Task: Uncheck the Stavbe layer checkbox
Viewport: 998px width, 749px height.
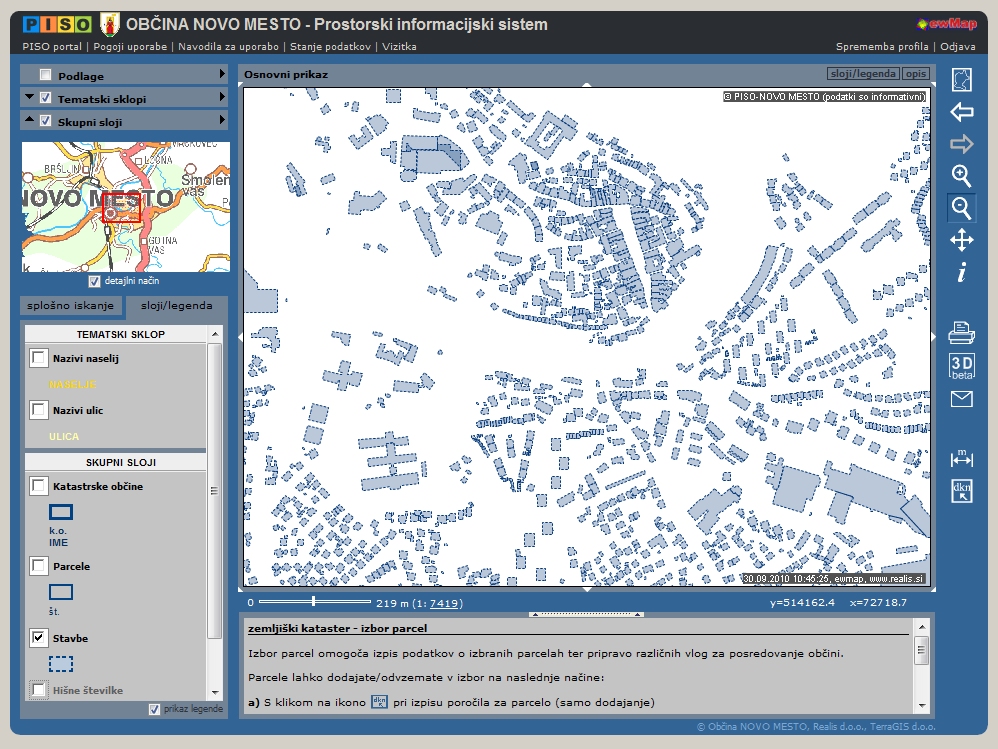Action: tap(39, 637)
